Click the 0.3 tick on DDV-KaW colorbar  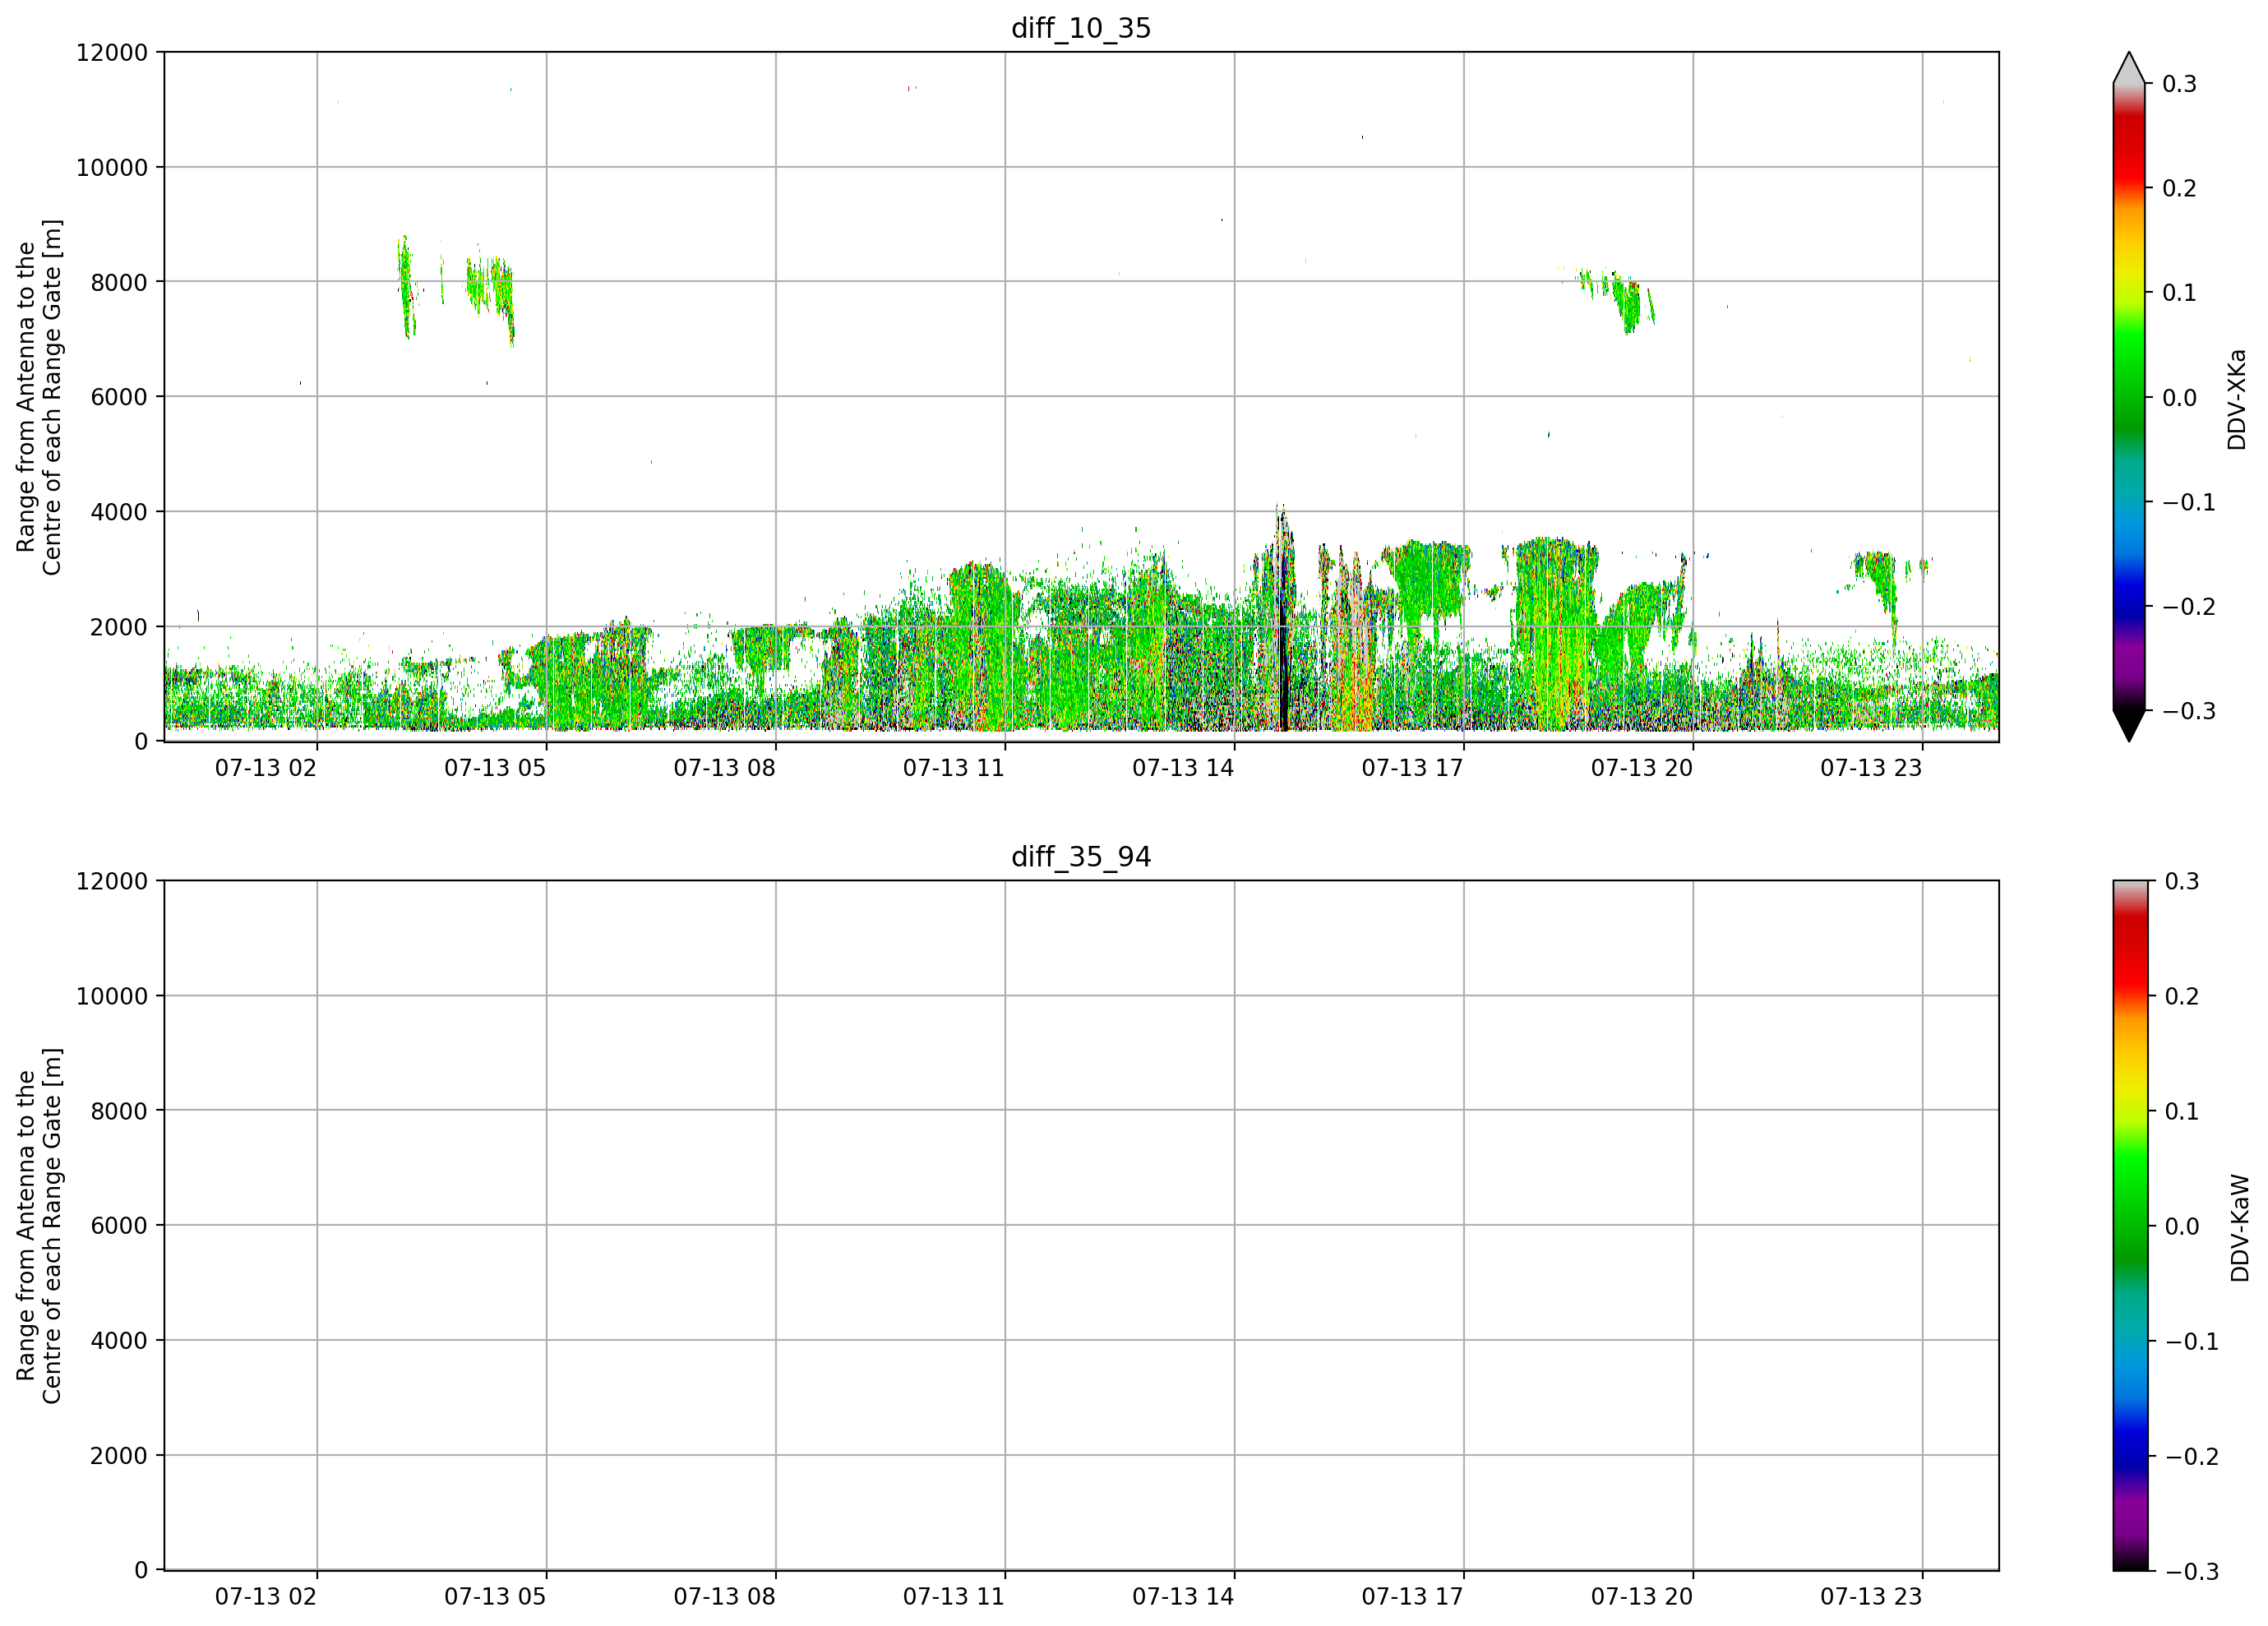2182,881
